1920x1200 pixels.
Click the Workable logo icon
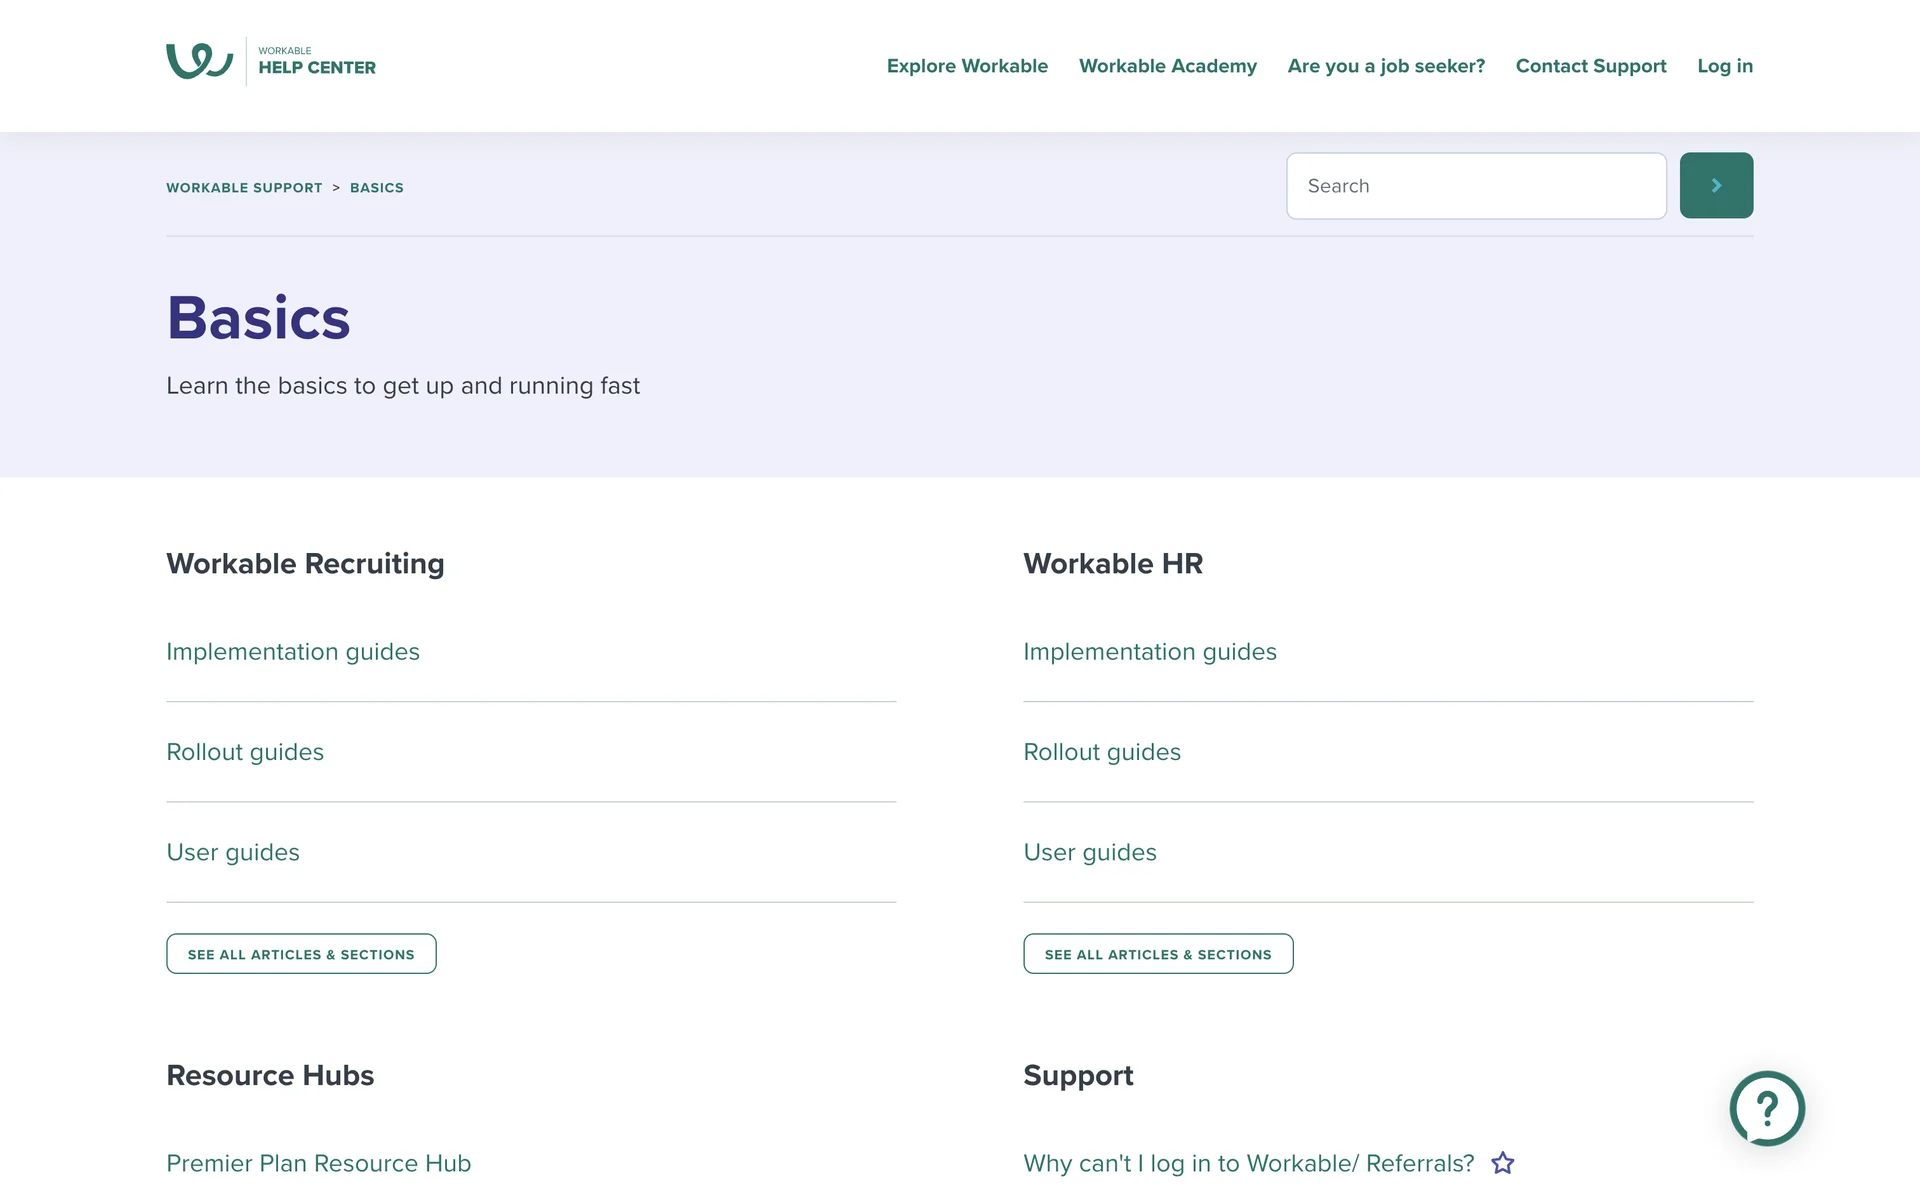(199, 61)
